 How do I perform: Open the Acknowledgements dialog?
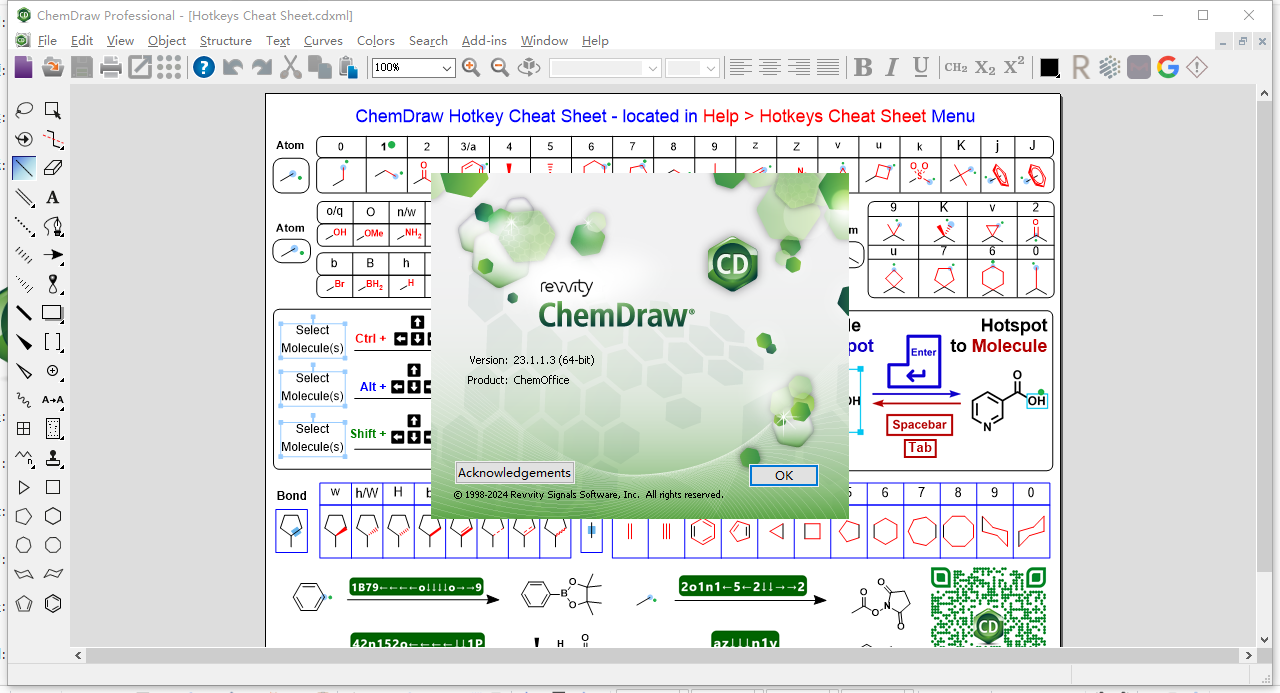(x=515, y=472)
